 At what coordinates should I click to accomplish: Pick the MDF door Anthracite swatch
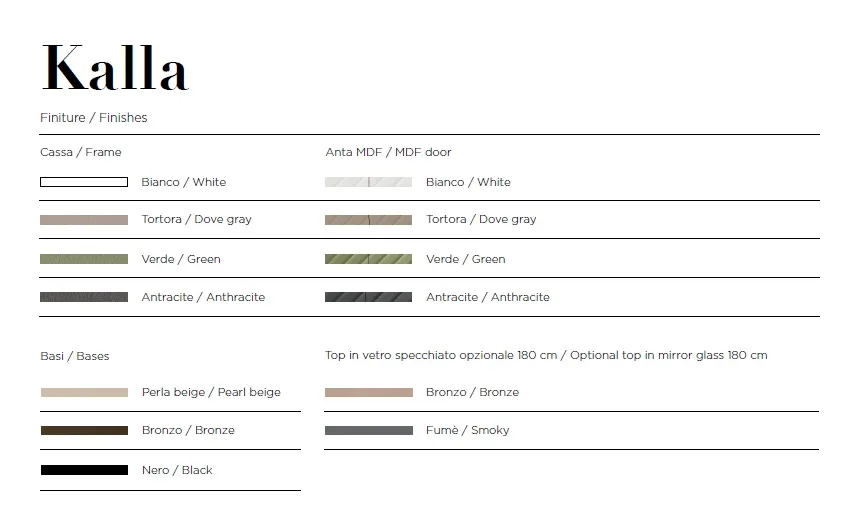coord(369,297)
